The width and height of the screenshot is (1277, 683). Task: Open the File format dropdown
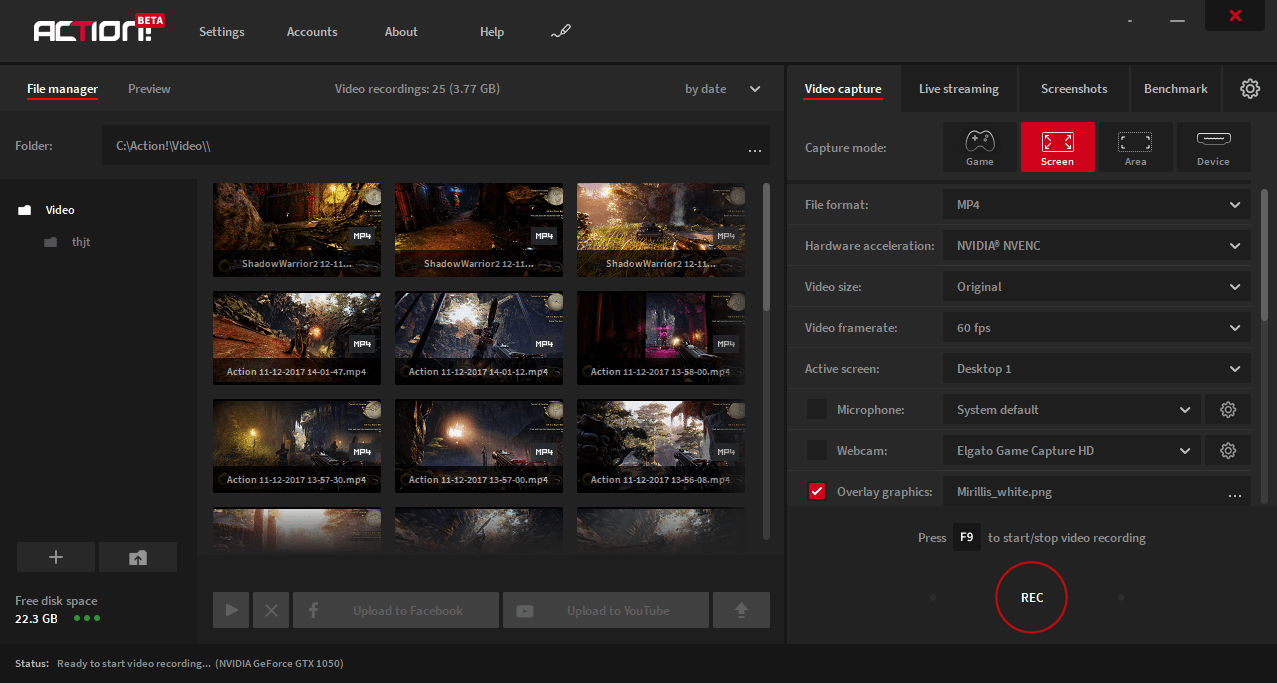(x=1095, y=204)
